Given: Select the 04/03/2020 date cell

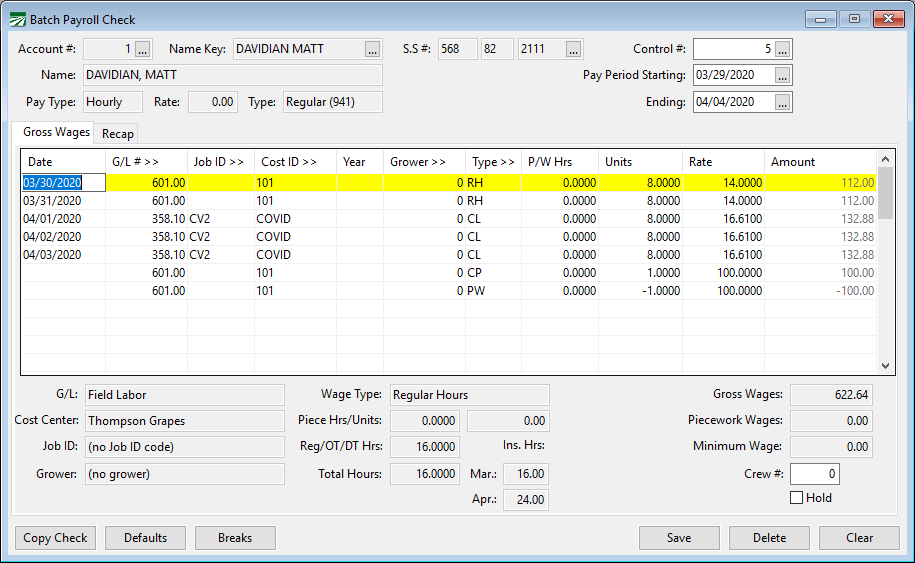Looking at the screenshot, I should (64, 255).
